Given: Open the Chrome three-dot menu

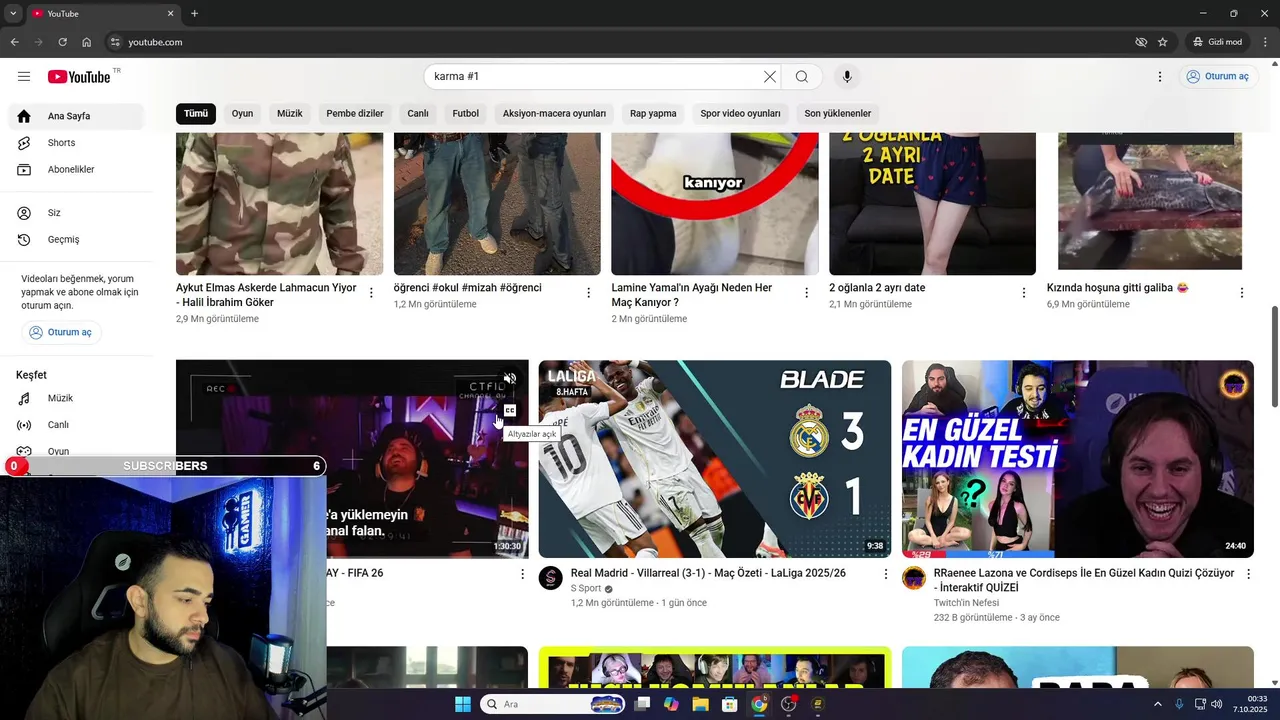Looking at the screenshot, I should tap(1264, 42).
